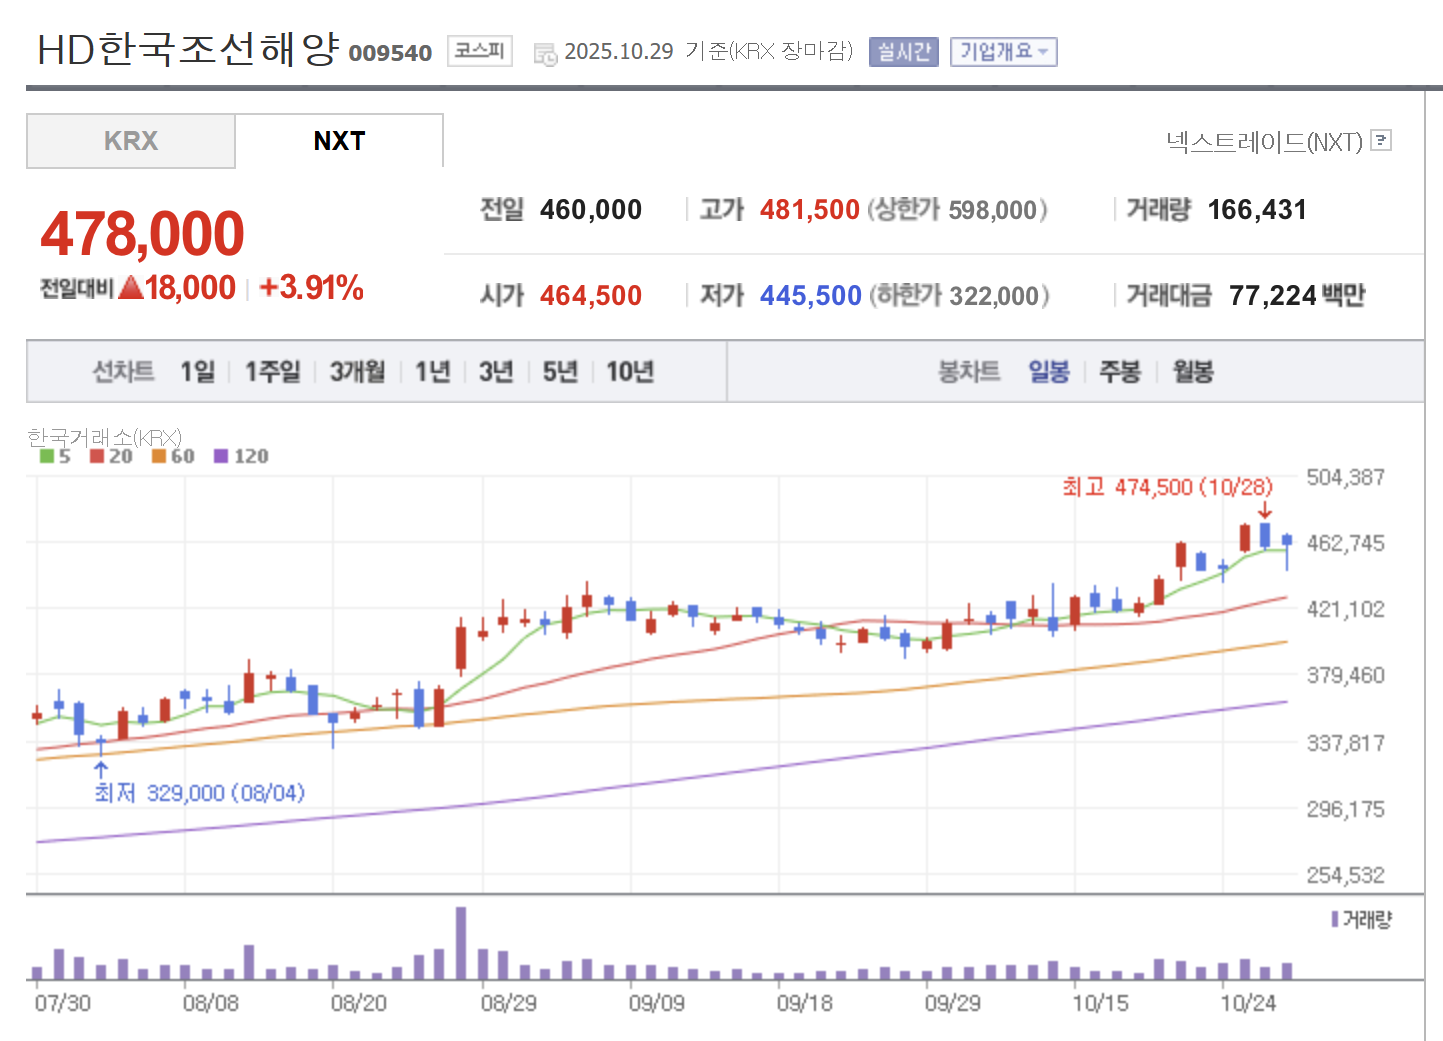The width and height of the screenshot is (1443, 1041).
Task: Click the tall volume bar near 08/29
Action: pos(461,943)
